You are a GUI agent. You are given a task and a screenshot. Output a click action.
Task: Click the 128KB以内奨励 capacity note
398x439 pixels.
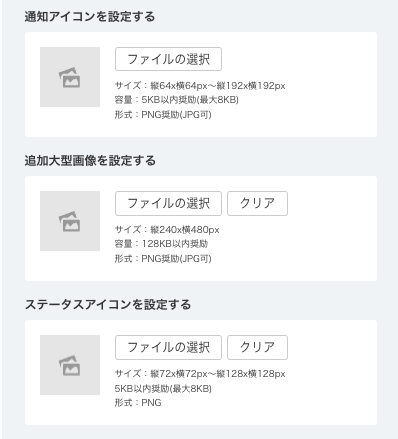(x=161, y=244)
